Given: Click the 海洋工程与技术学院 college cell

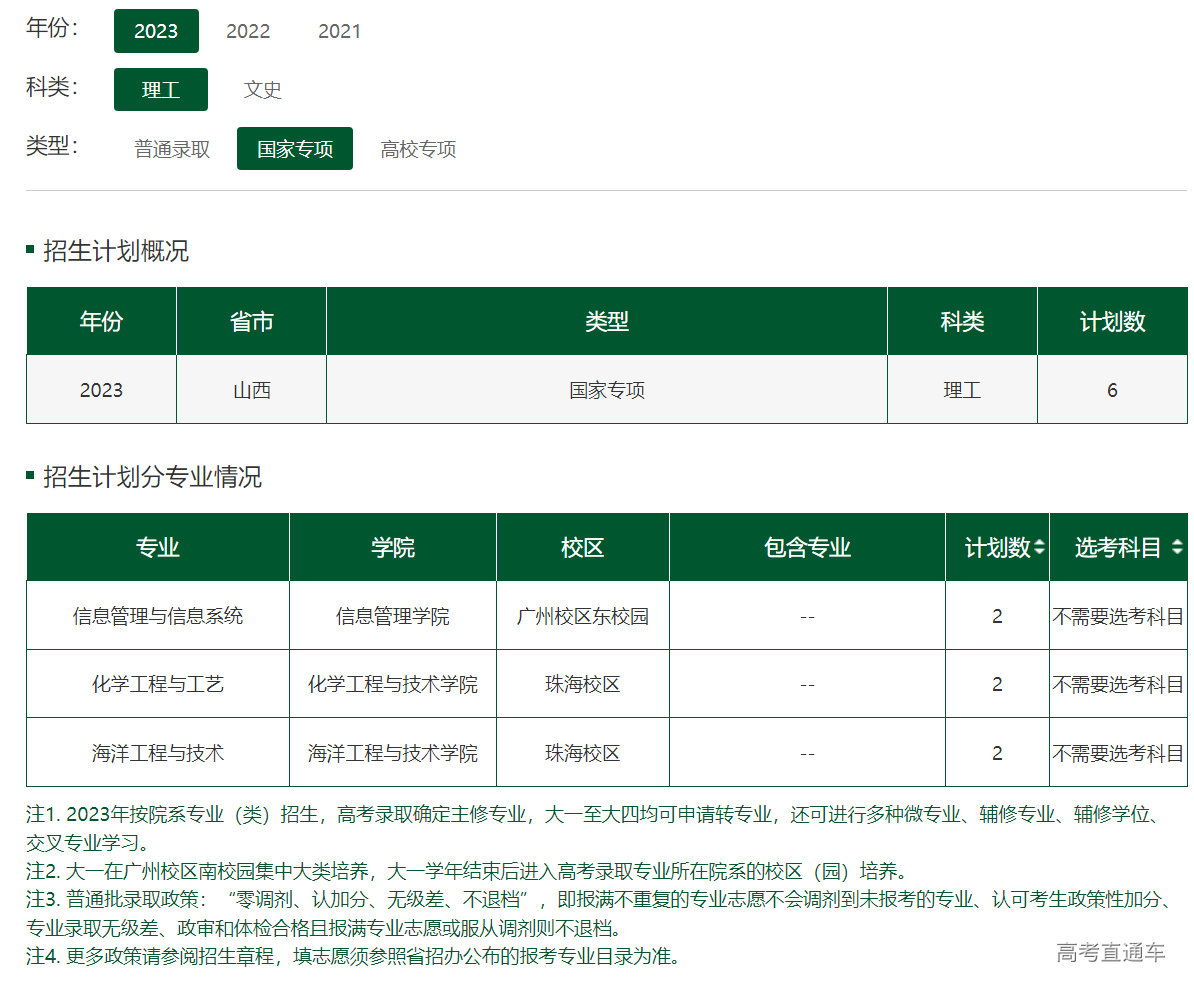Looking at the screenshot, I should (x=393, y=753).
